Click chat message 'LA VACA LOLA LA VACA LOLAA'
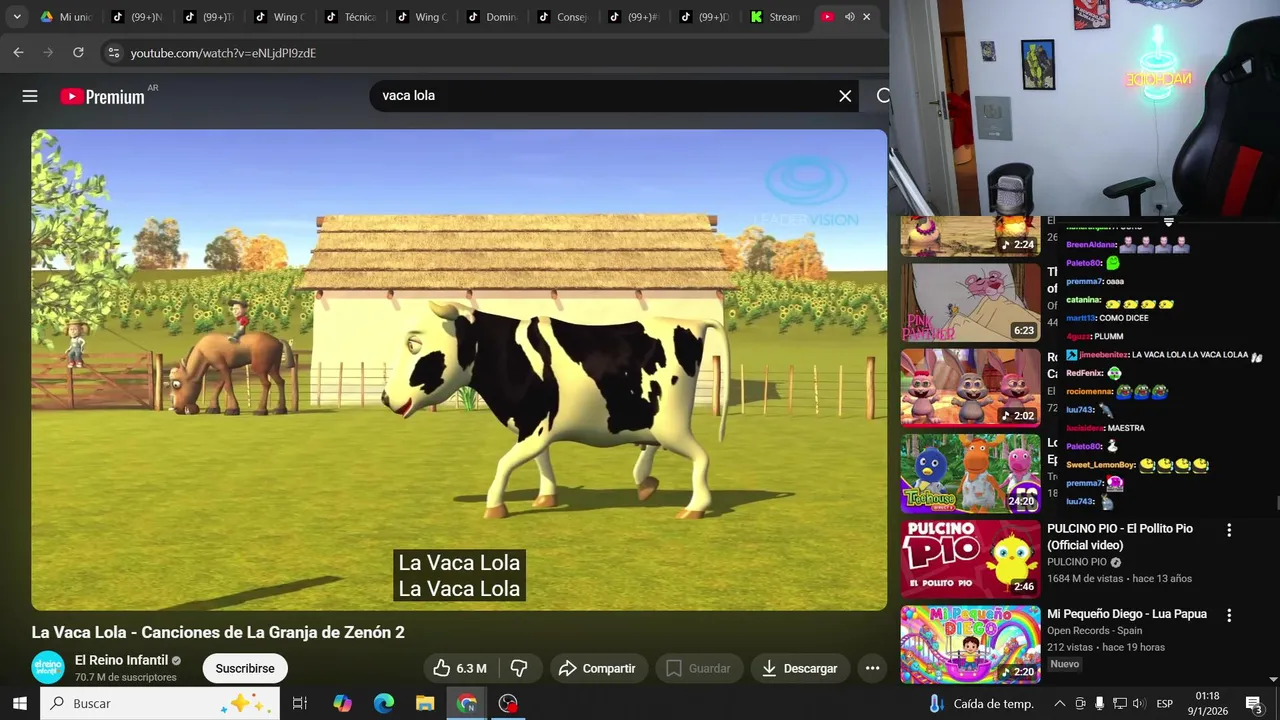Viewport: 1280px width, 720px height. click(1190, 355)
